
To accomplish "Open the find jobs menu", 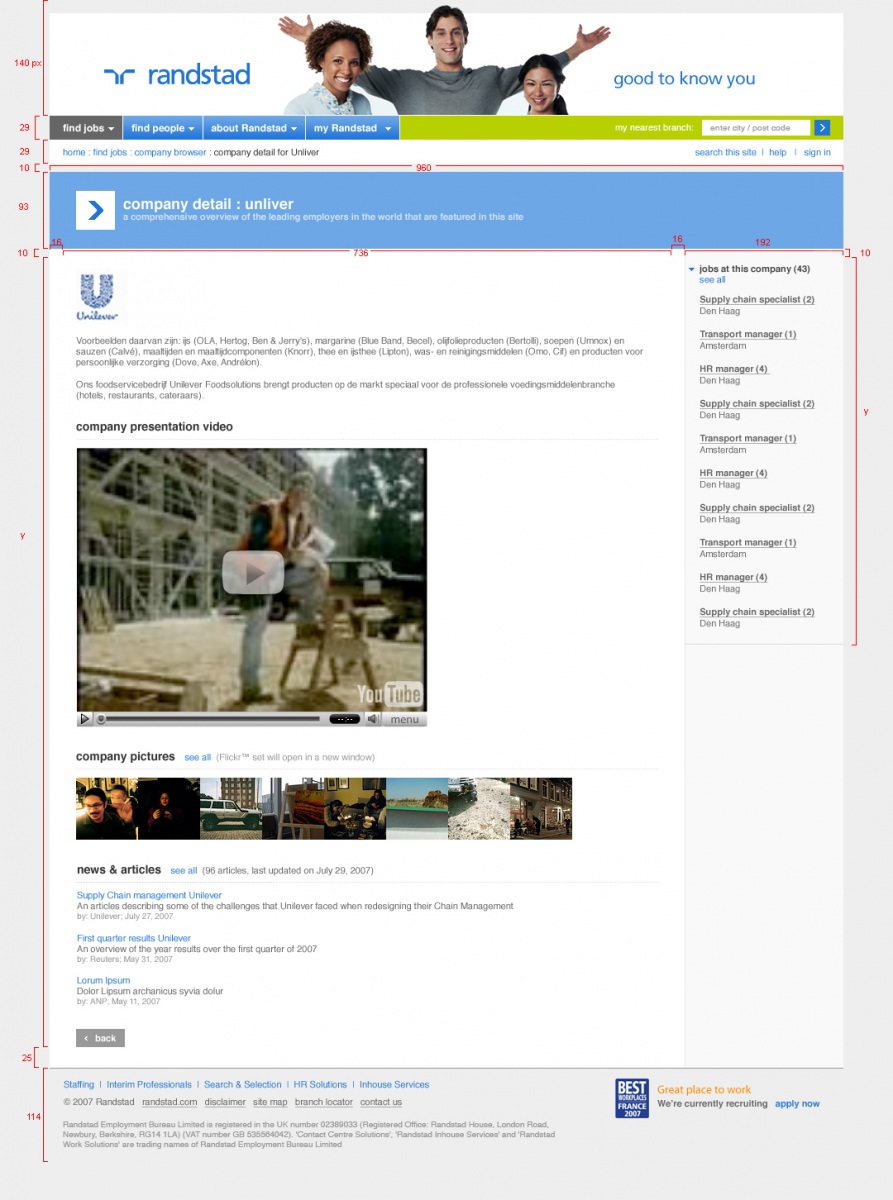I will click(86, 128).
